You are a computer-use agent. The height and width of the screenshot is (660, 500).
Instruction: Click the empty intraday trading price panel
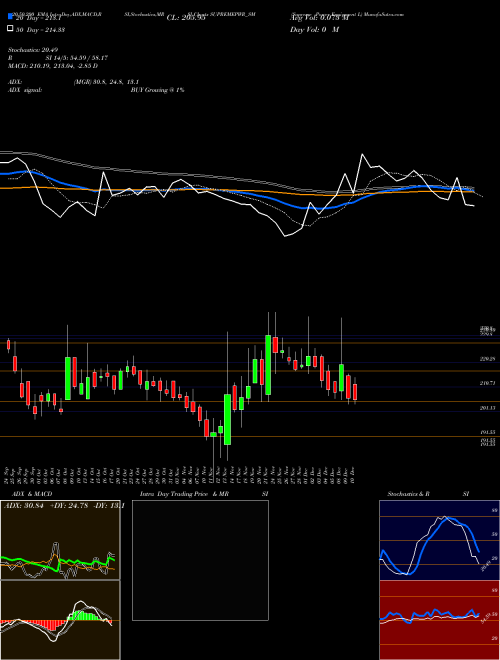pos(200,560)
